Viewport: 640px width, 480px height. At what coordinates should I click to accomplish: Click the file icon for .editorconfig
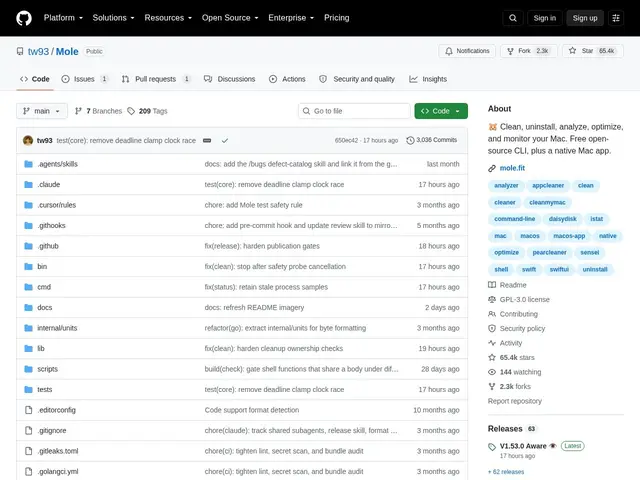click(28, 410)
